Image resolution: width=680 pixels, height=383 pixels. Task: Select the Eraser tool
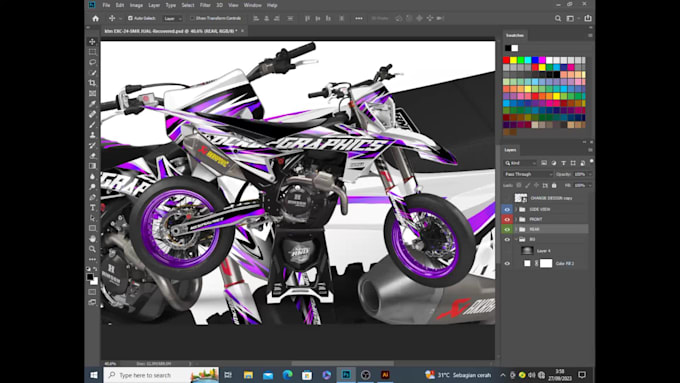pos(92,155)
